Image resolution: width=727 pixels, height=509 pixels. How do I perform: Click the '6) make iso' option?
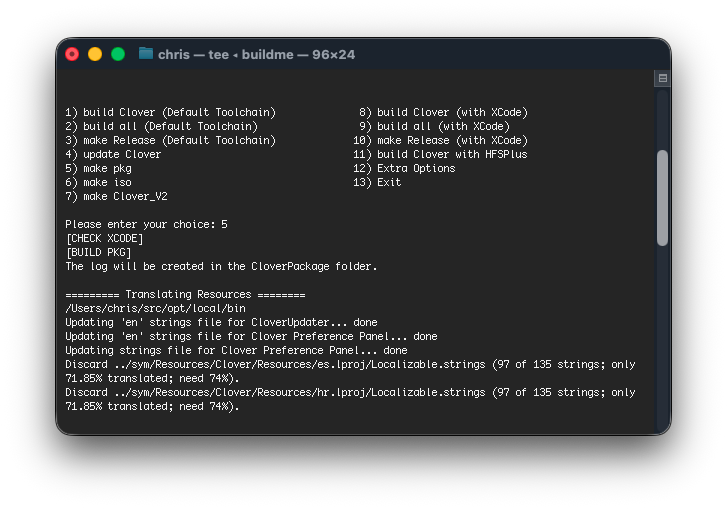(x=98, y=182)
